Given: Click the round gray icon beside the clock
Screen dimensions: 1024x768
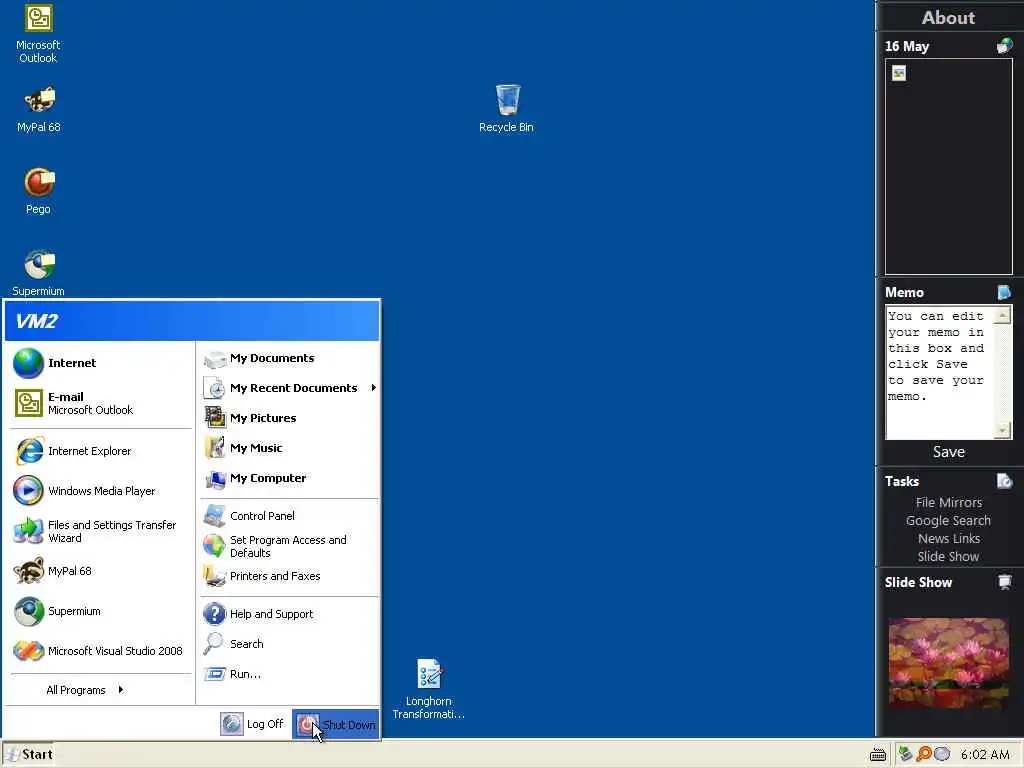Looking at the screenshot, I should (x=942, y=754).
